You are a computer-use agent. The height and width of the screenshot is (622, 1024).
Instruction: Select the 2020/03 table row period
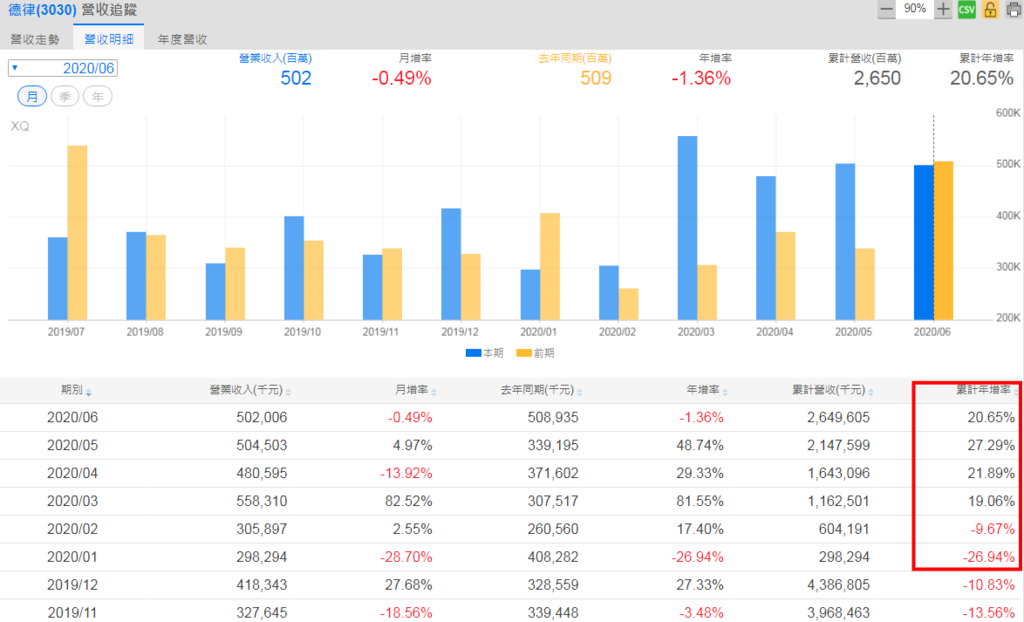[x=72, y=501]
